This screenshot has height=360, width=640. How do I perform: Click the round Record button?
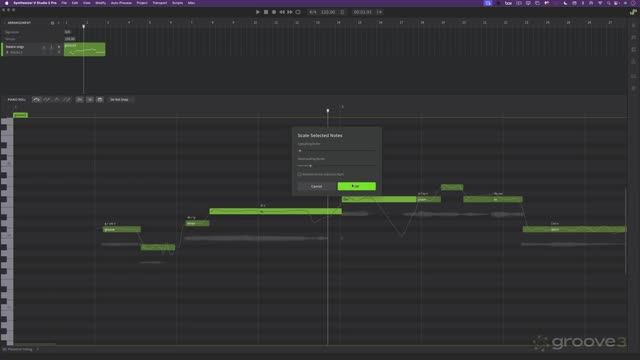pyautogui.click(x=274, y=12)
